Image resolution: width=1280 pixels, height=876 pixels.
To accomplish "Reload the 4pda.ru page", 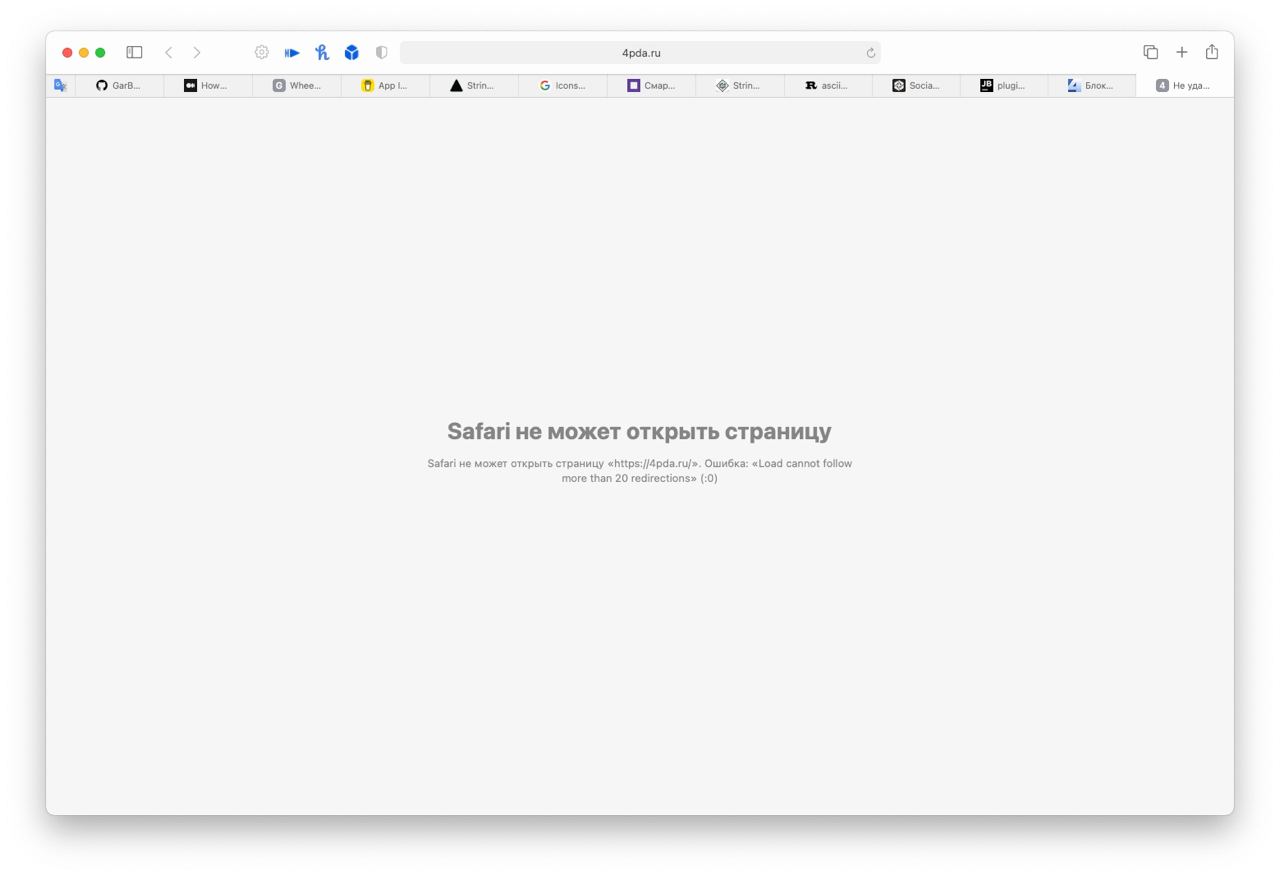I will (x=871, y=53).
